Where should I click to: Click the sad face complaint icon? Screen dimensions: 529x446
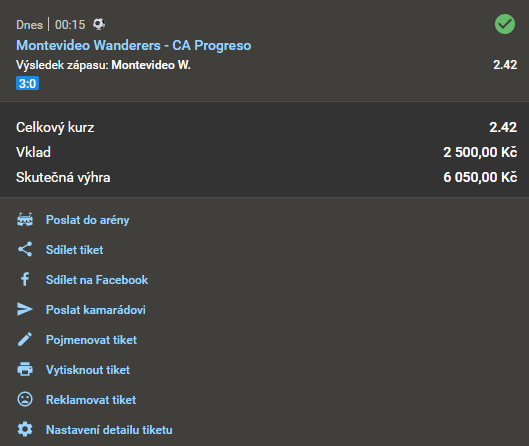25,399
